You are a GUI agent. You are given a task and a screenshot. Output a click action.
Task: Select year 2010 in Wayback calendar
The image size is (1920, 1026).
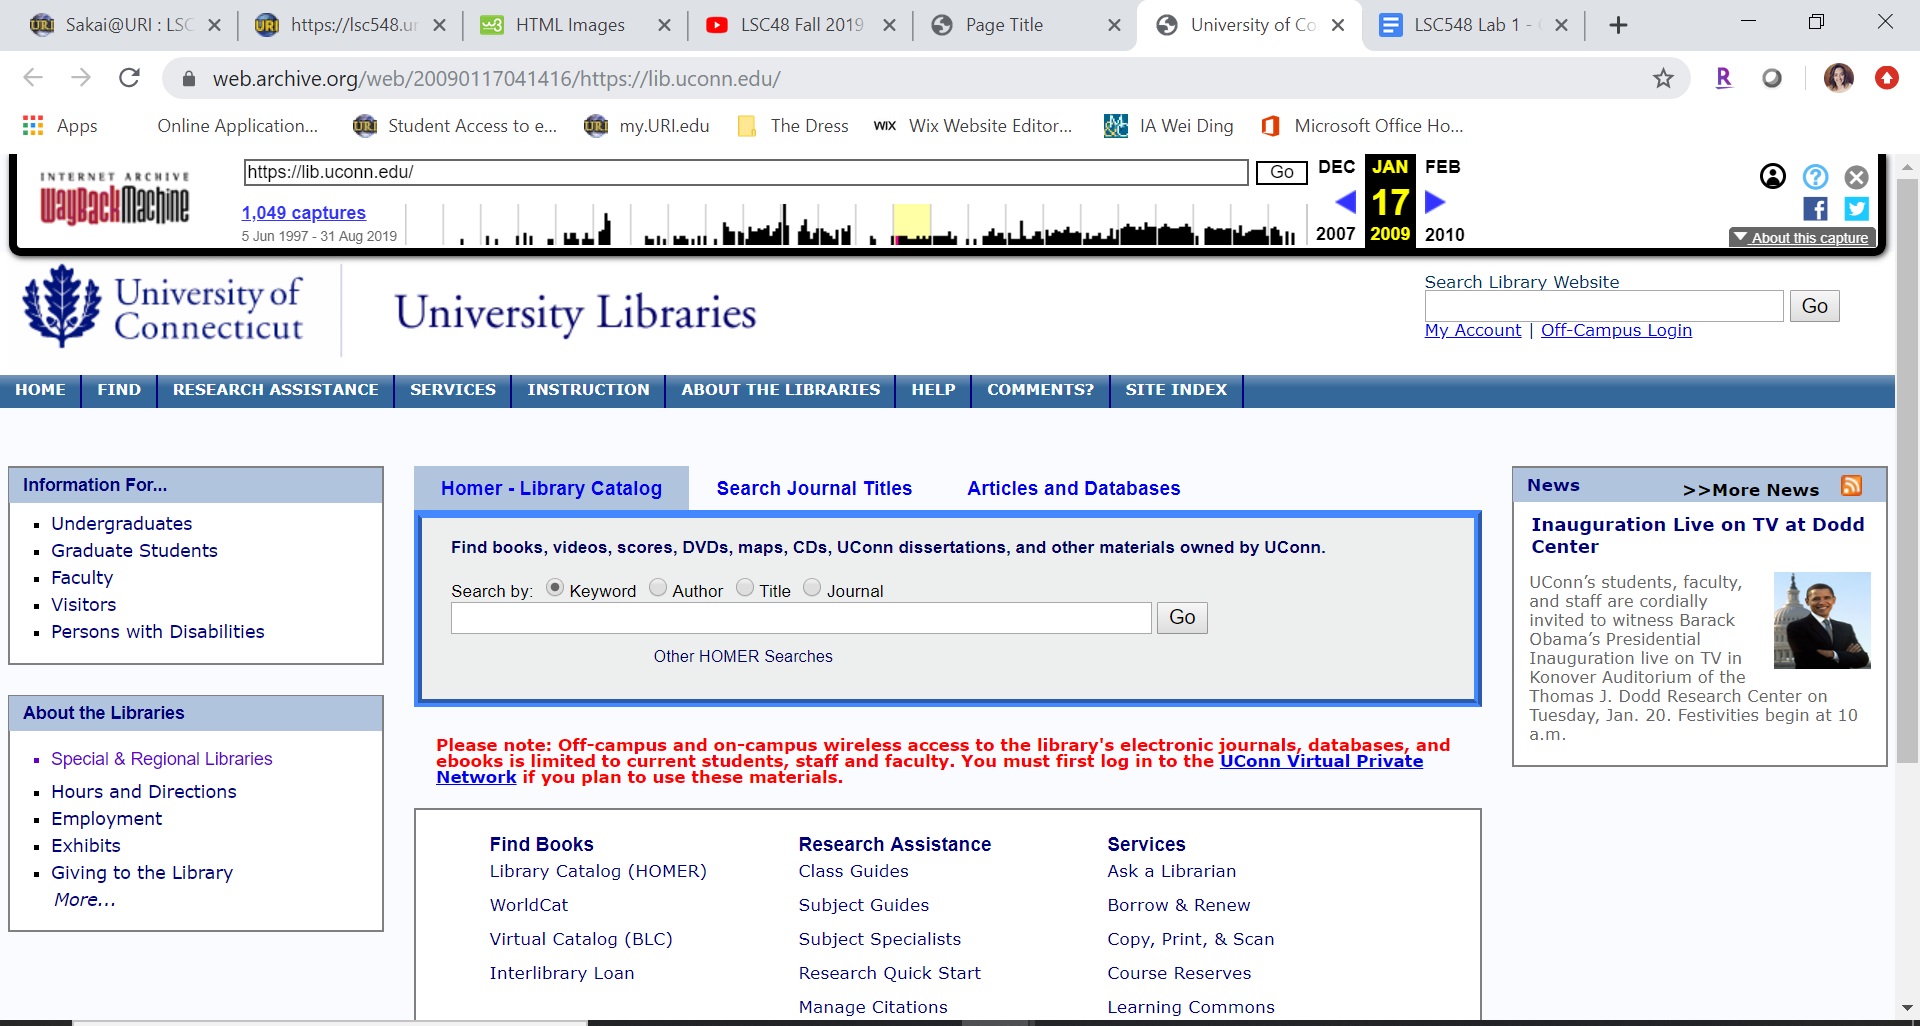1444,234
